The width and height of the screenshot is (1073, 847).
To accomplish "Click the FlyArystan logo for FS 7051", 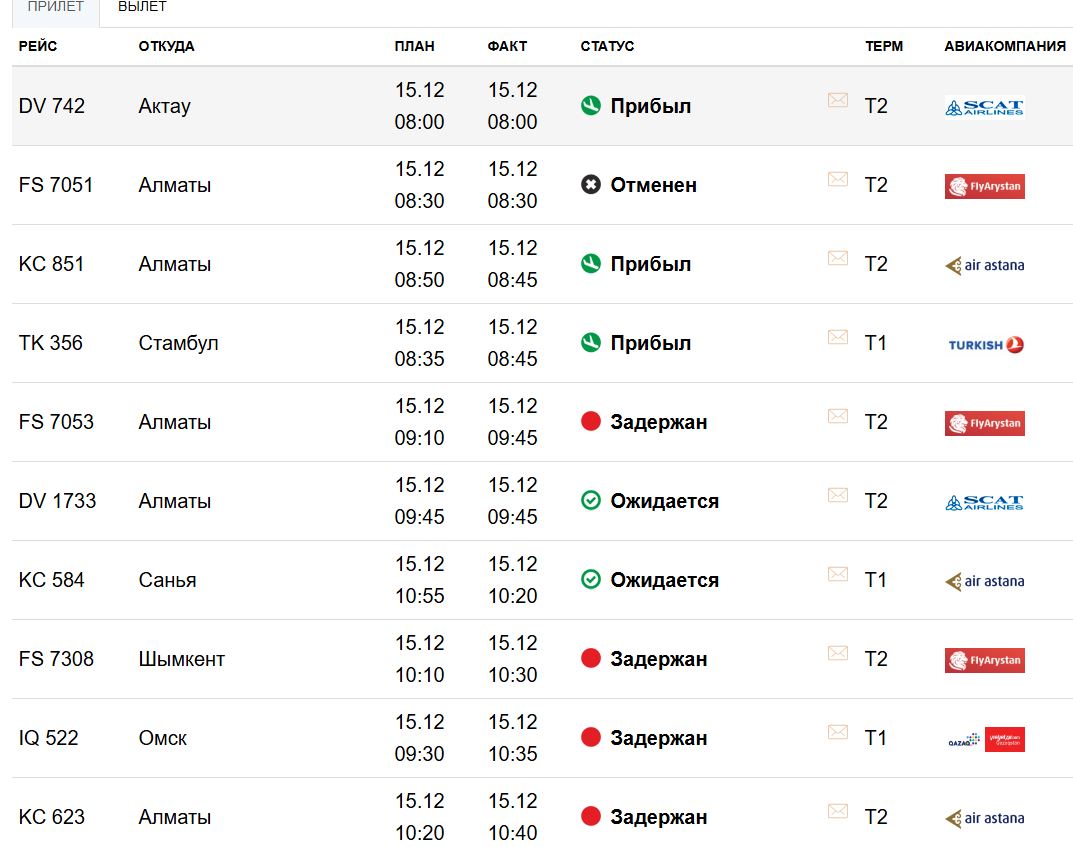I will pos(984,186).
